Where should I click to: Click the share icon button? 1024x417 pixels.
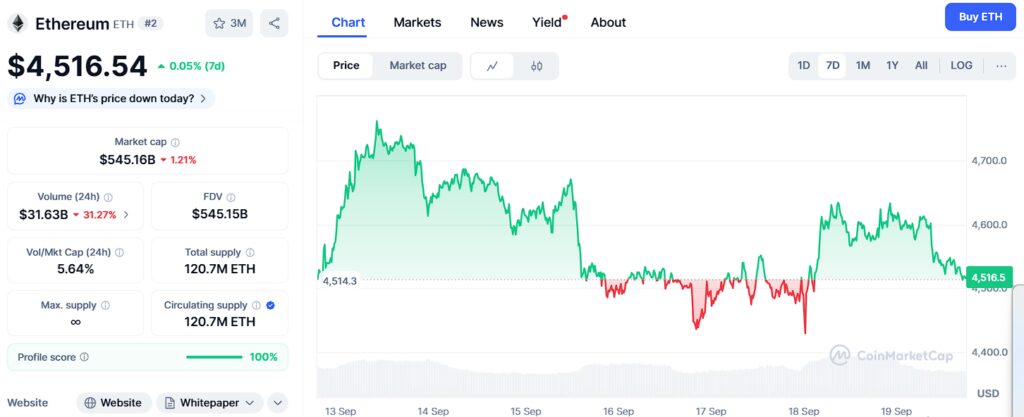click(x=274, y=23)
